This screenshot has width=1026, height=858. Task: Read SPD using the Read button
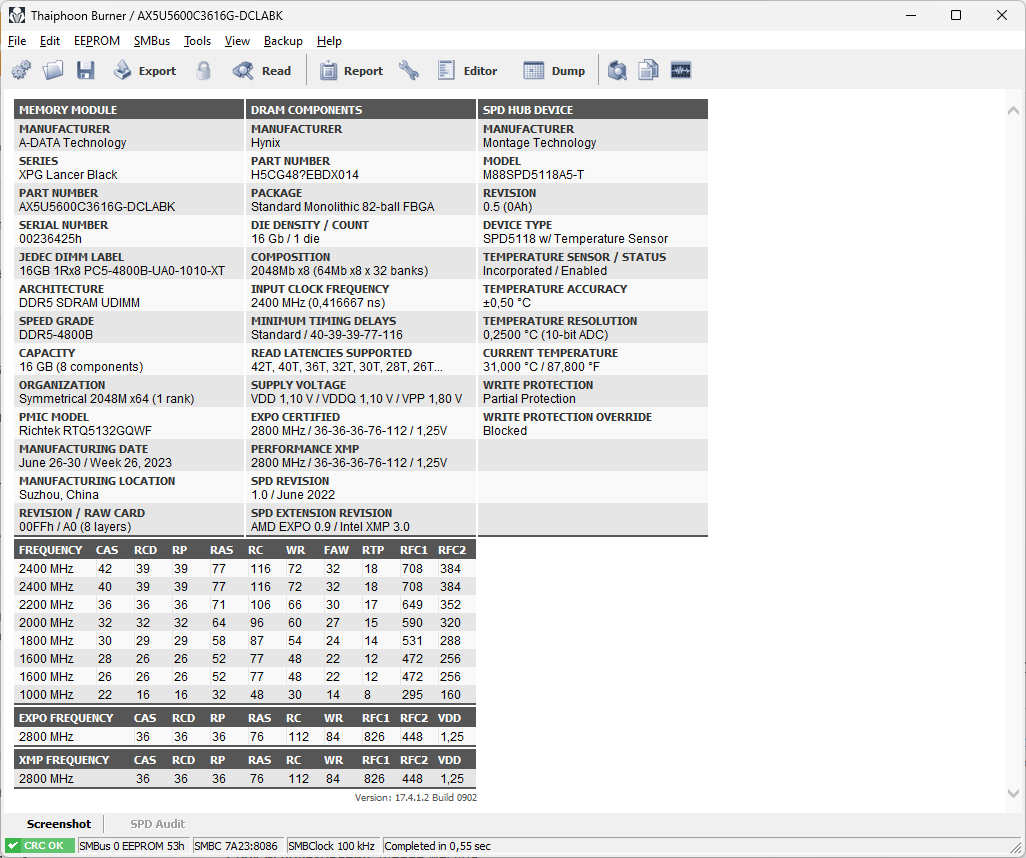[x=262, y=71]
